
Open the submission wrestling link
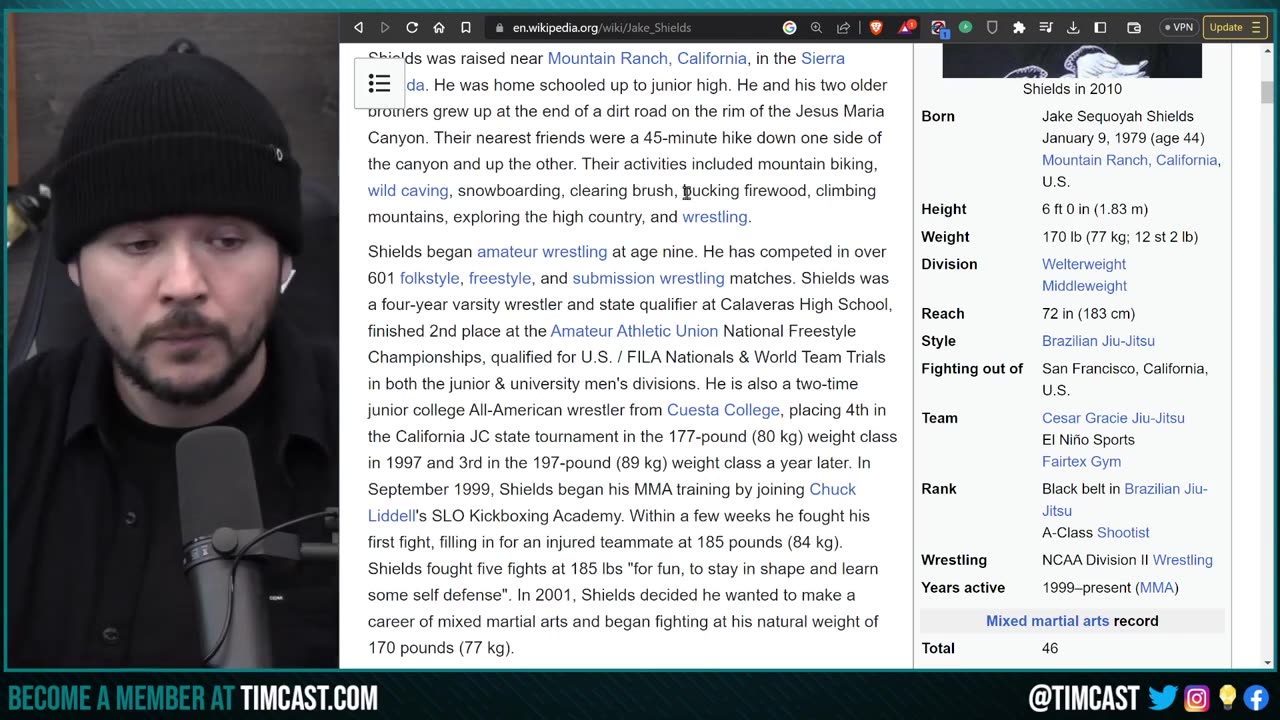pos(648,278)
